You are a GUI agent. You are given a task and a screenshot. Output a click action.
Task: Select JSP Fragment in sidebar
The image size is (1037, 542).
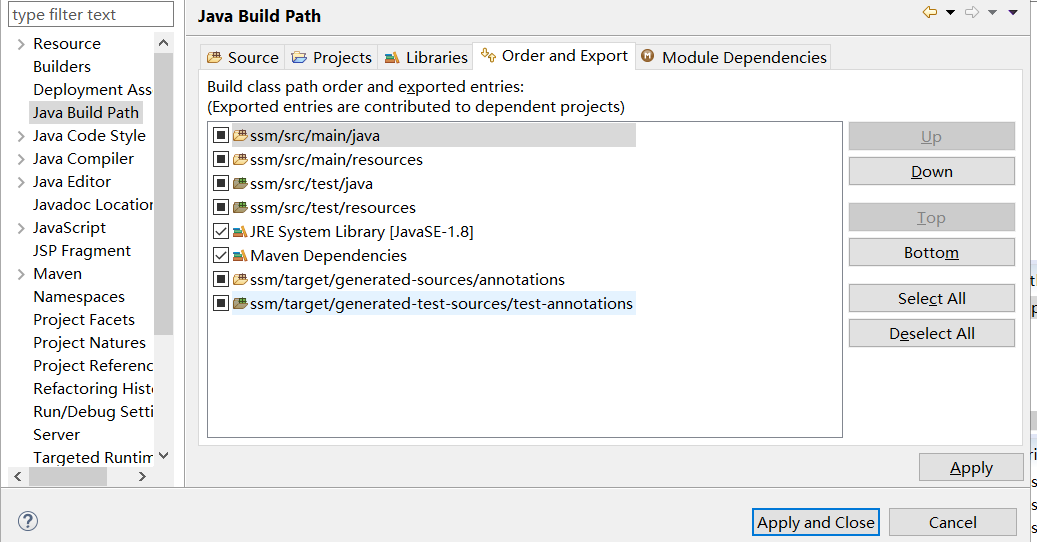coord(82,251)
